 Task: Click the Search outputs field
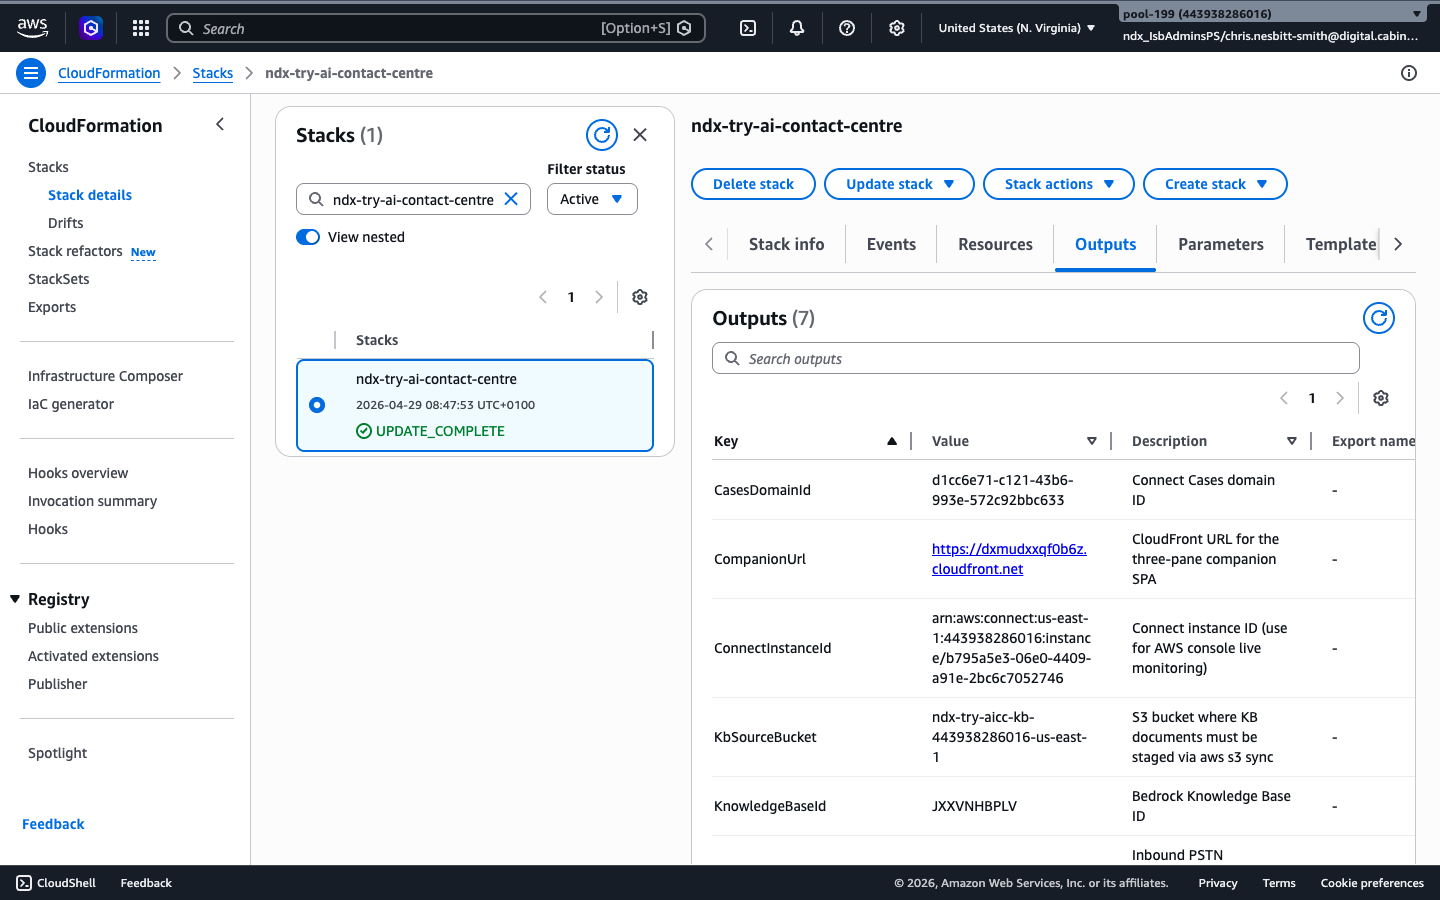click(x=1036, y=358)
